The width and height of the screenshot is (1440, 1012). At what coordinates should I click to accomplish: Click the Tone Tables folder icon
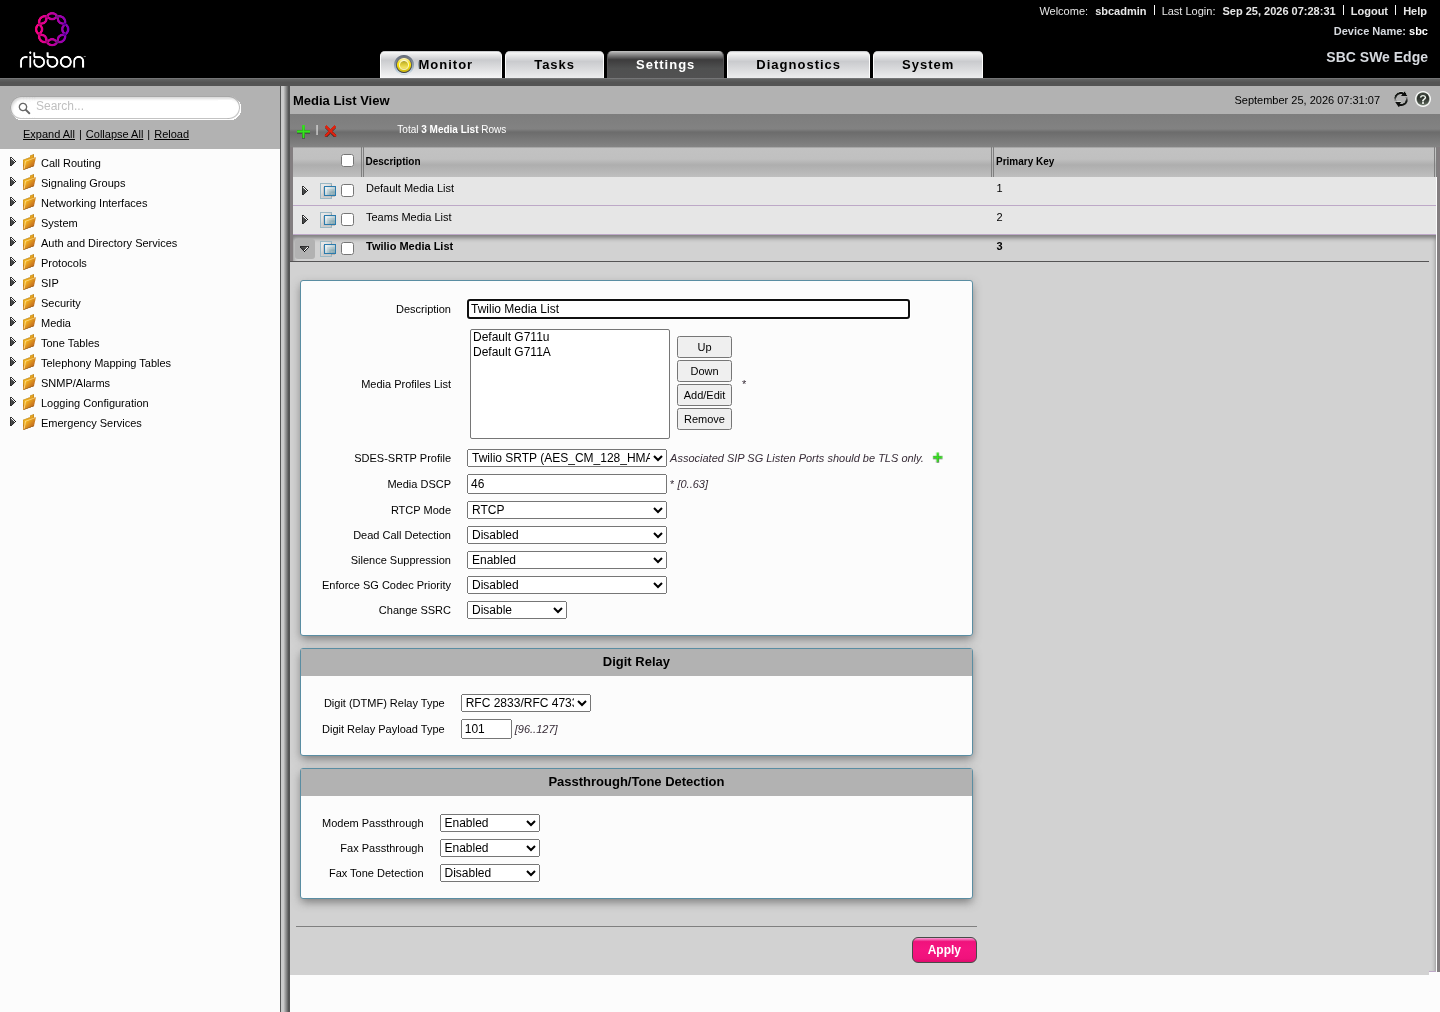coord(29,342)
